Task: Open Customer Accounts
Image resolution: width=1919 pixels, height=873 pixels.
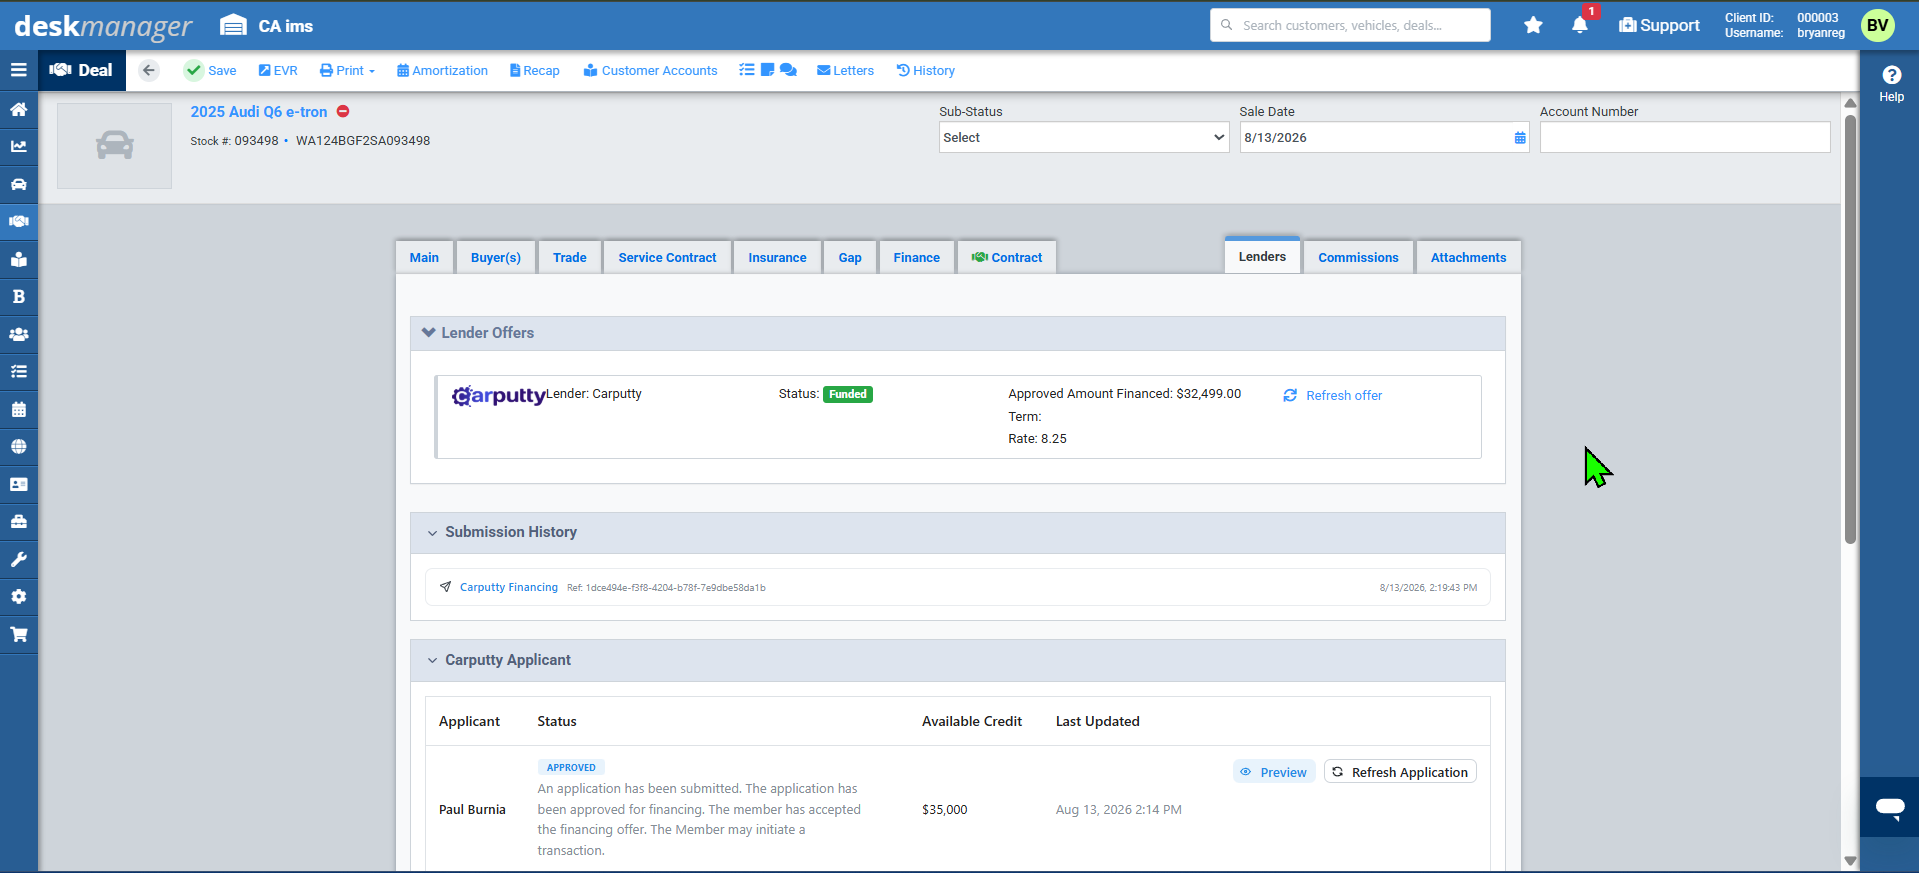Action: pos(650,70)
